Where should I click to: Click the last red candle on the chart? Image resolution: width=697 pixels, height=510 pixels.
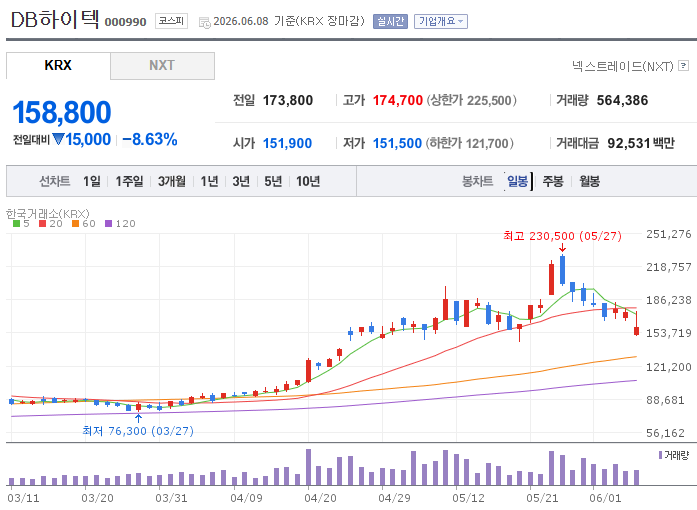(x=637, y=331)
